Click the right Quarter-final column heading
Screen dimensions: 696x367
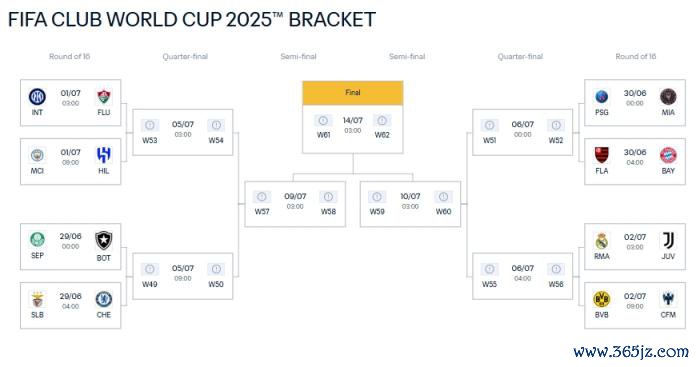click(x=520, y=56)
